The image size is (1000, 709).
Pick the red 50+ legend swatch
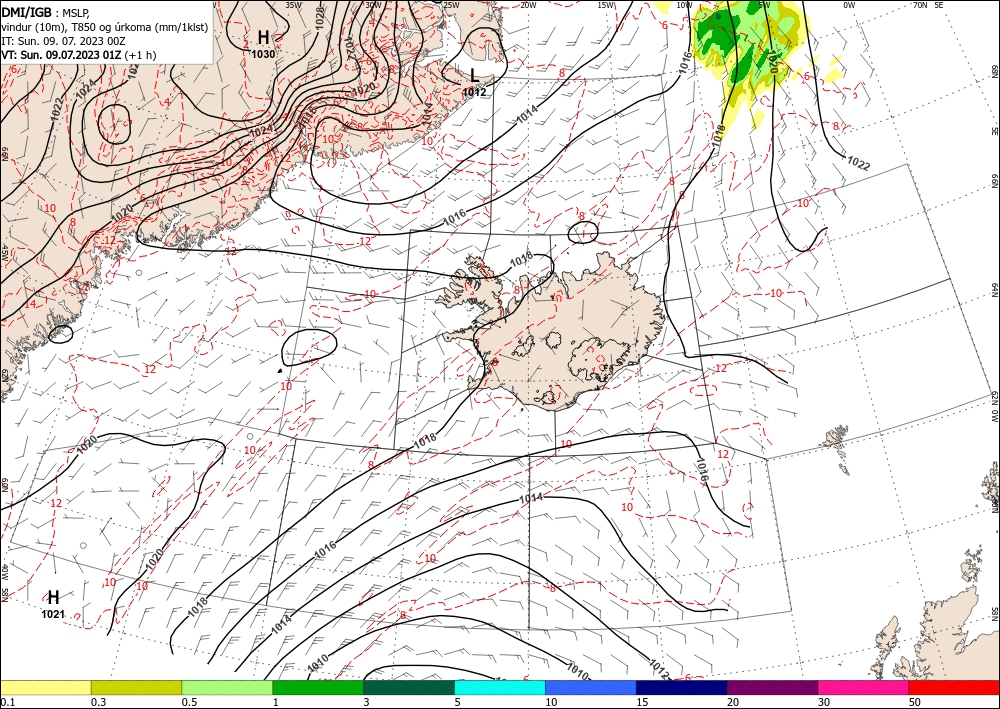pyautogui.click(x=954, y=687)
